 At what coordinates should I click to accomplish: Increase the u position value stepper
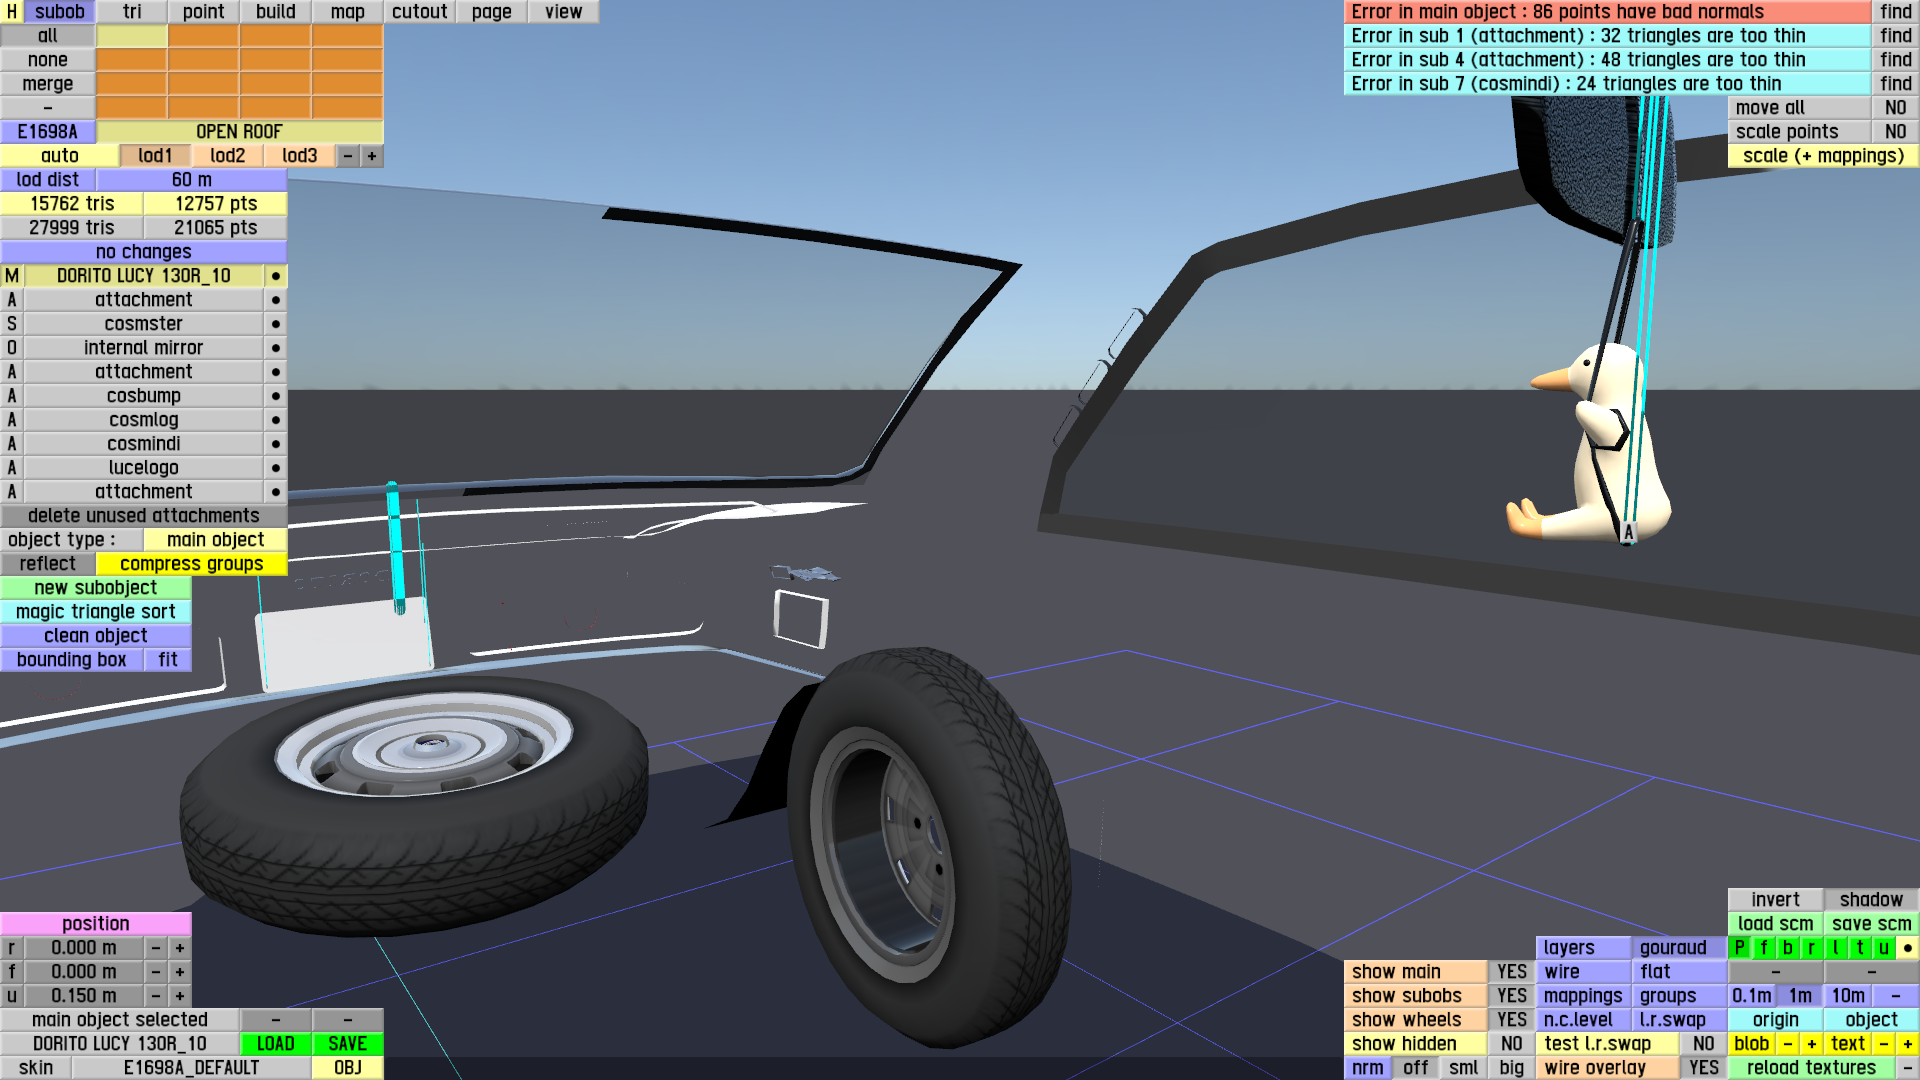(x=180, y=996)
